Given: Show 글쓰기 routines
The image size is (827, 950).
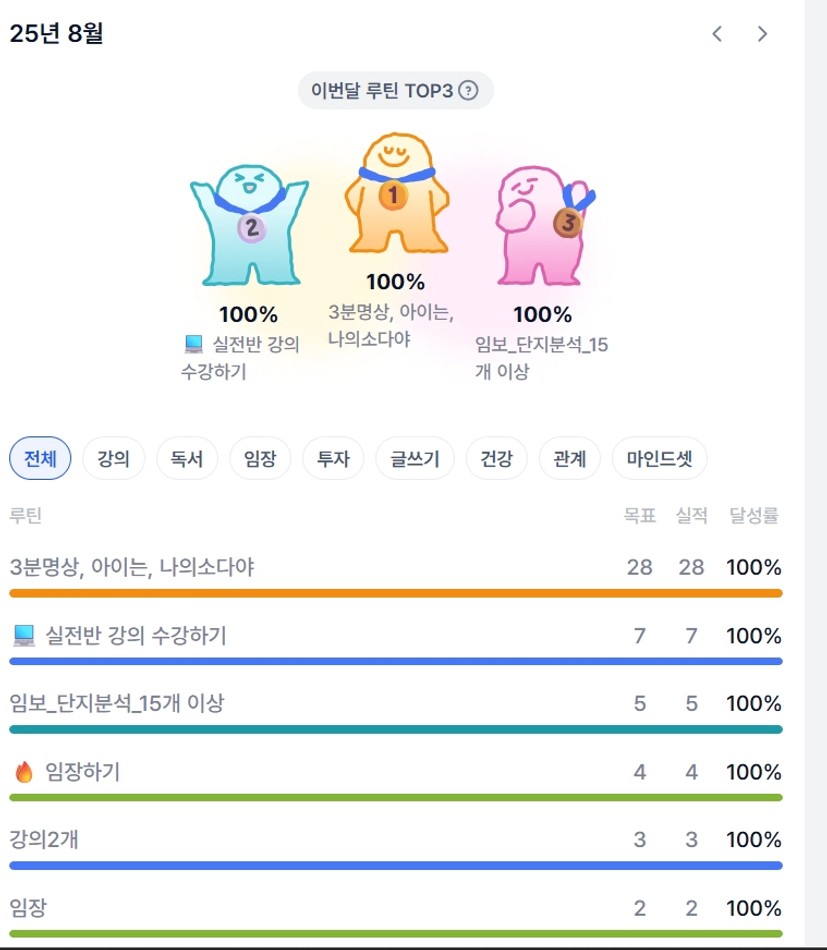Looking at the screenshot, I should pyautogui.click(x=414, y=458).
